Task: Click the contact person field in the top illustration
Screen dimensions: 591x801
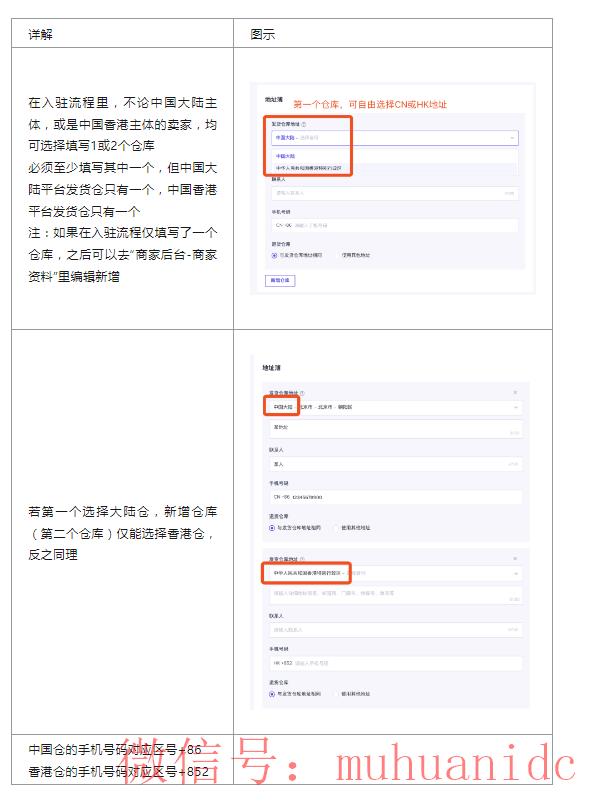Action: pos(394,193)
